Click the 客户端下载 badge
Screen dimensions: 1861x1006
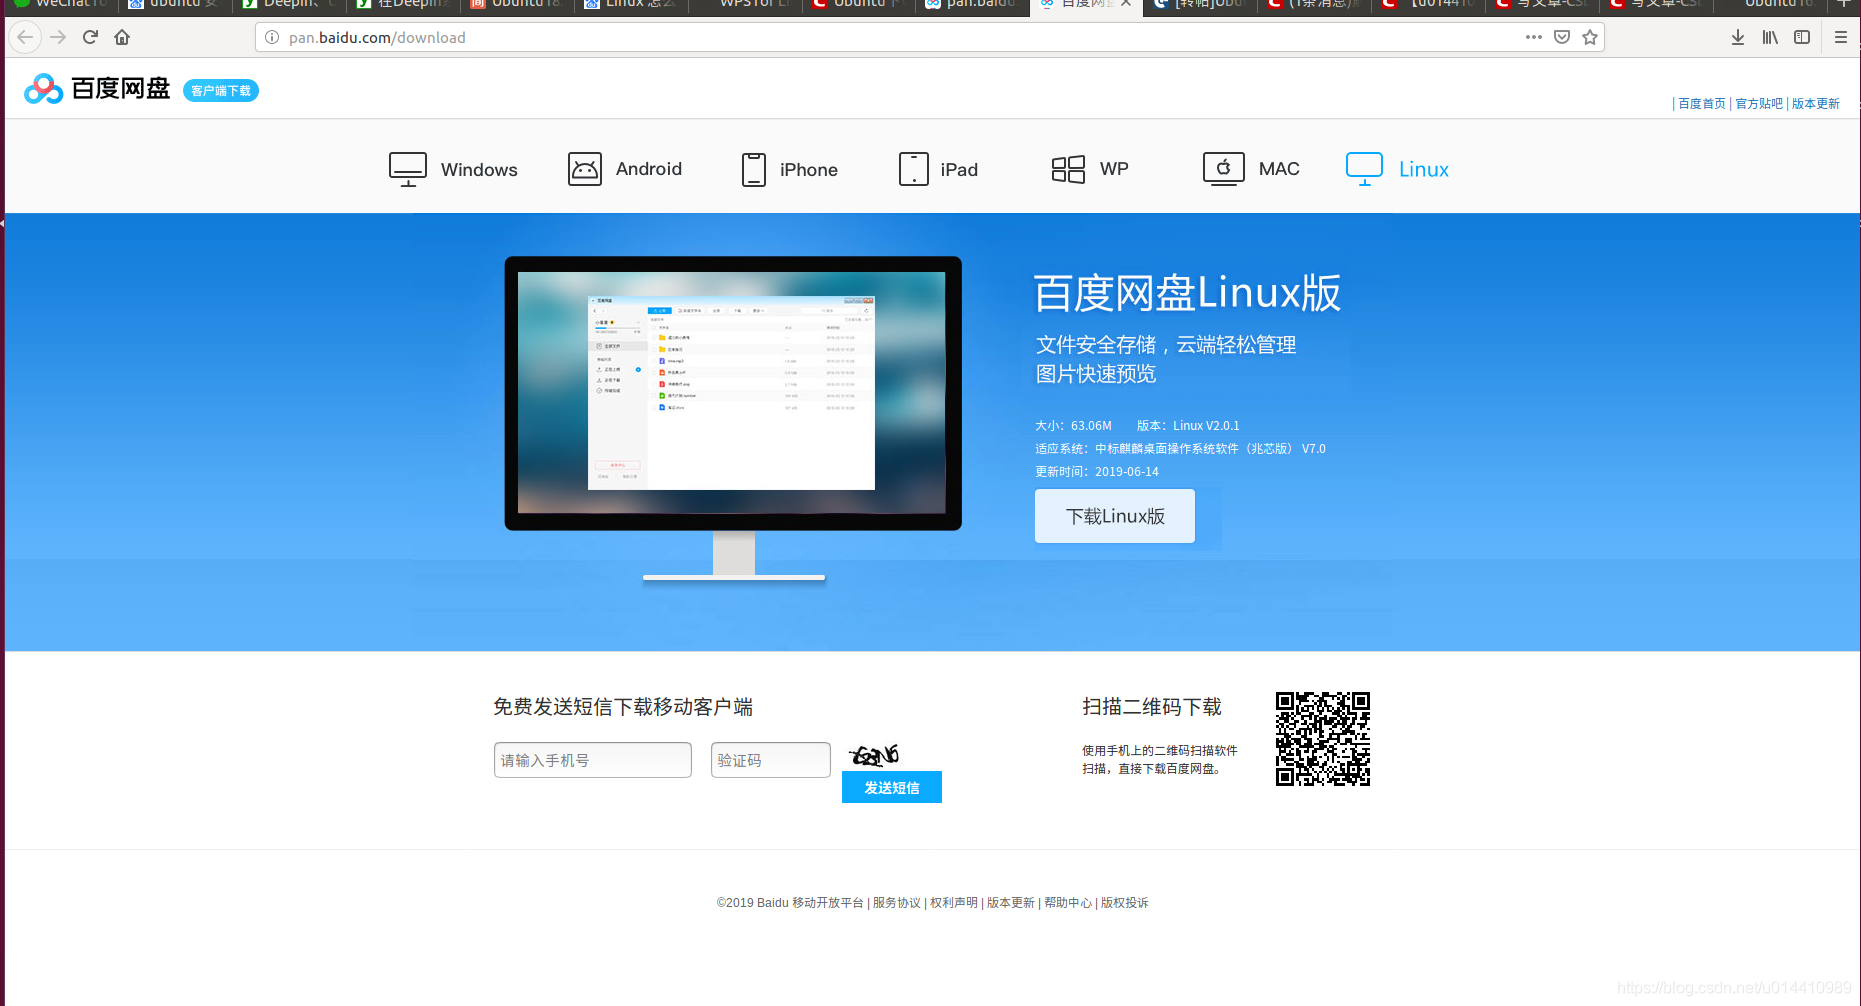221,91
